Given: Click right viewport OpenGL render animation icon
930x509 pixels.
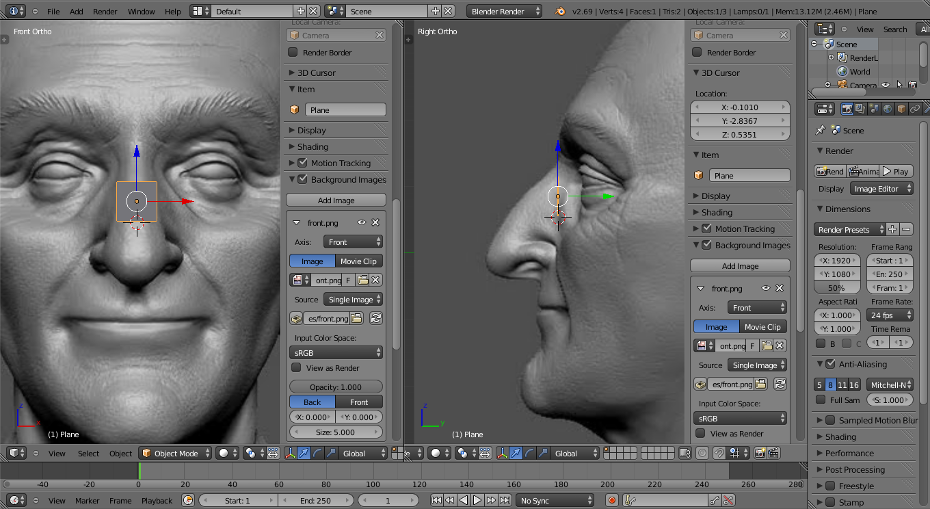Looking at the screenshot, I should pyautogui.click(x=773, y=453).
